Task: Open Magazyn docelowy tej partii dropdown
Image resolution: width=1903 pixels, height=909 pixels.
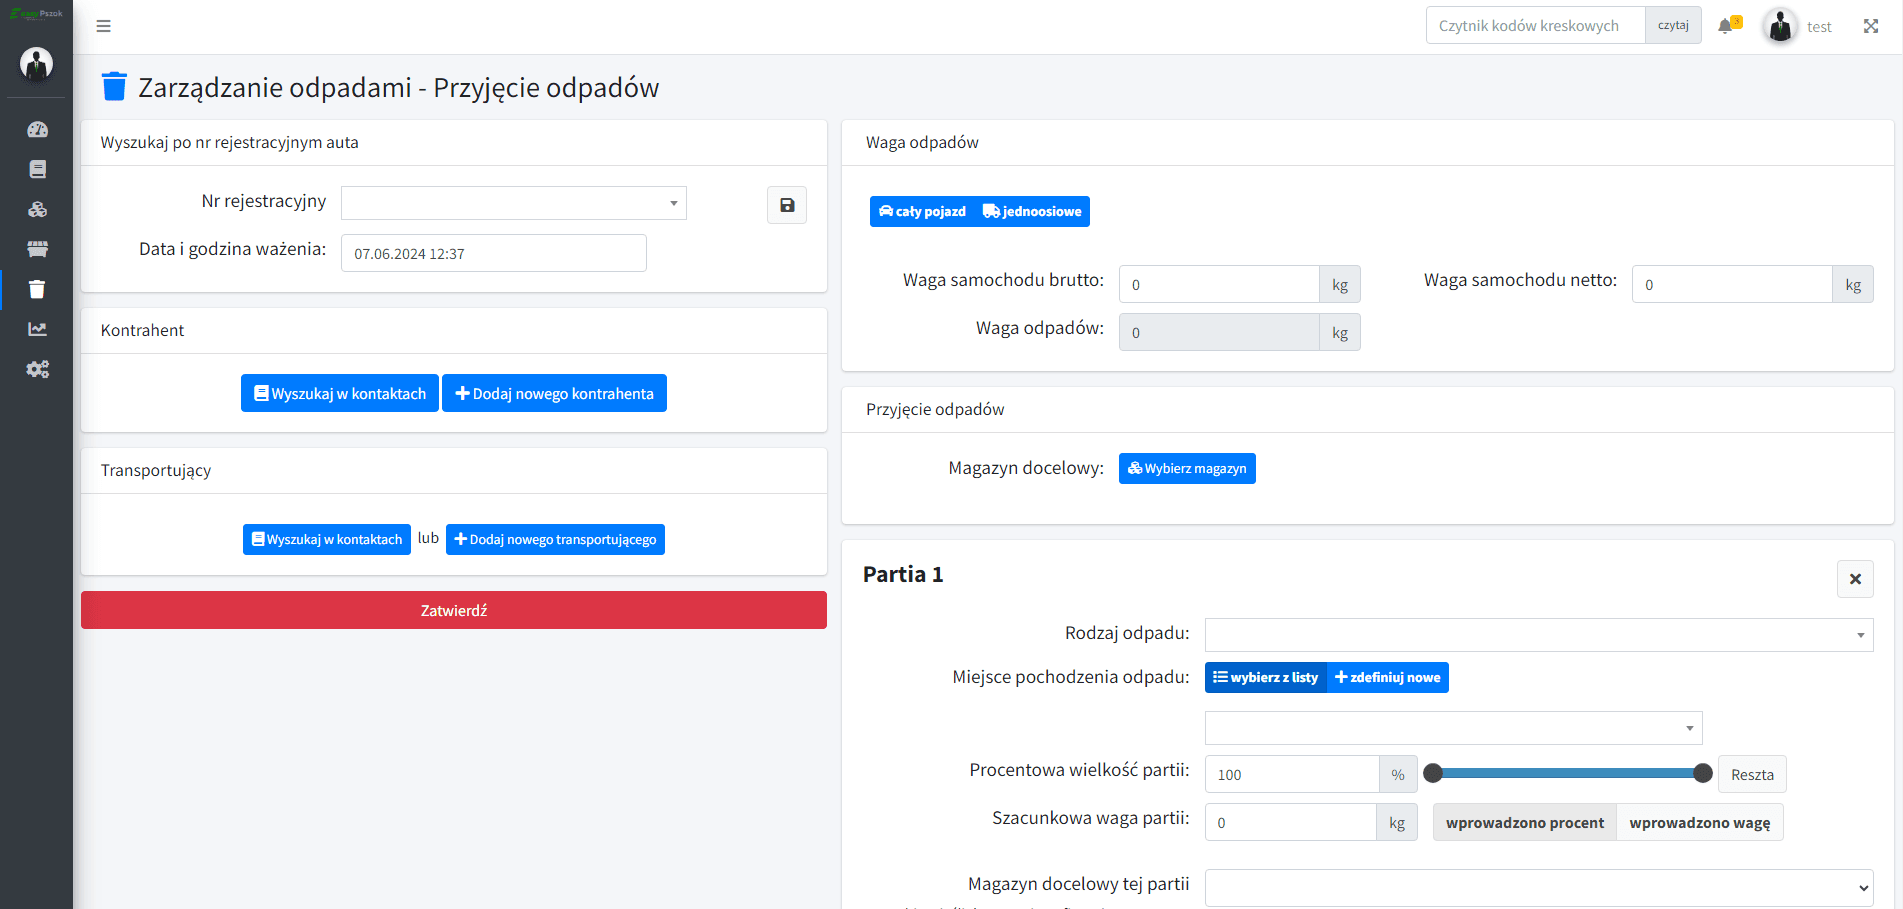Action: tap(1538, 887)
